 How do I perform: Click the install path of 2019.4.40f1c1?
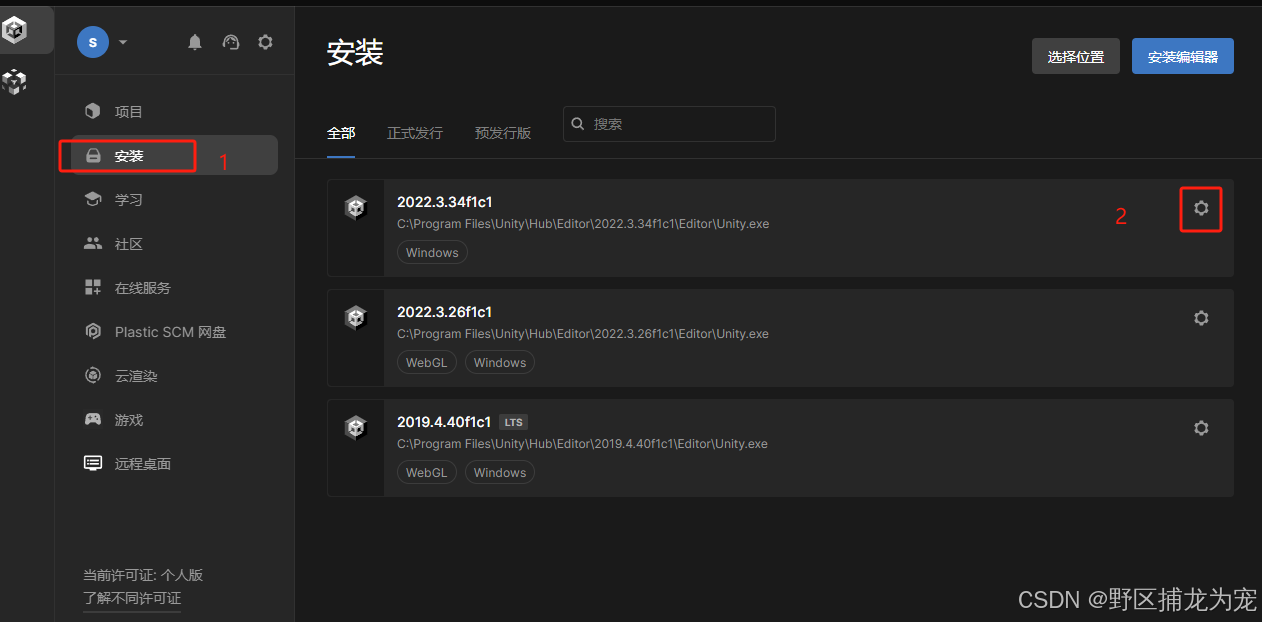coord(582,444)
